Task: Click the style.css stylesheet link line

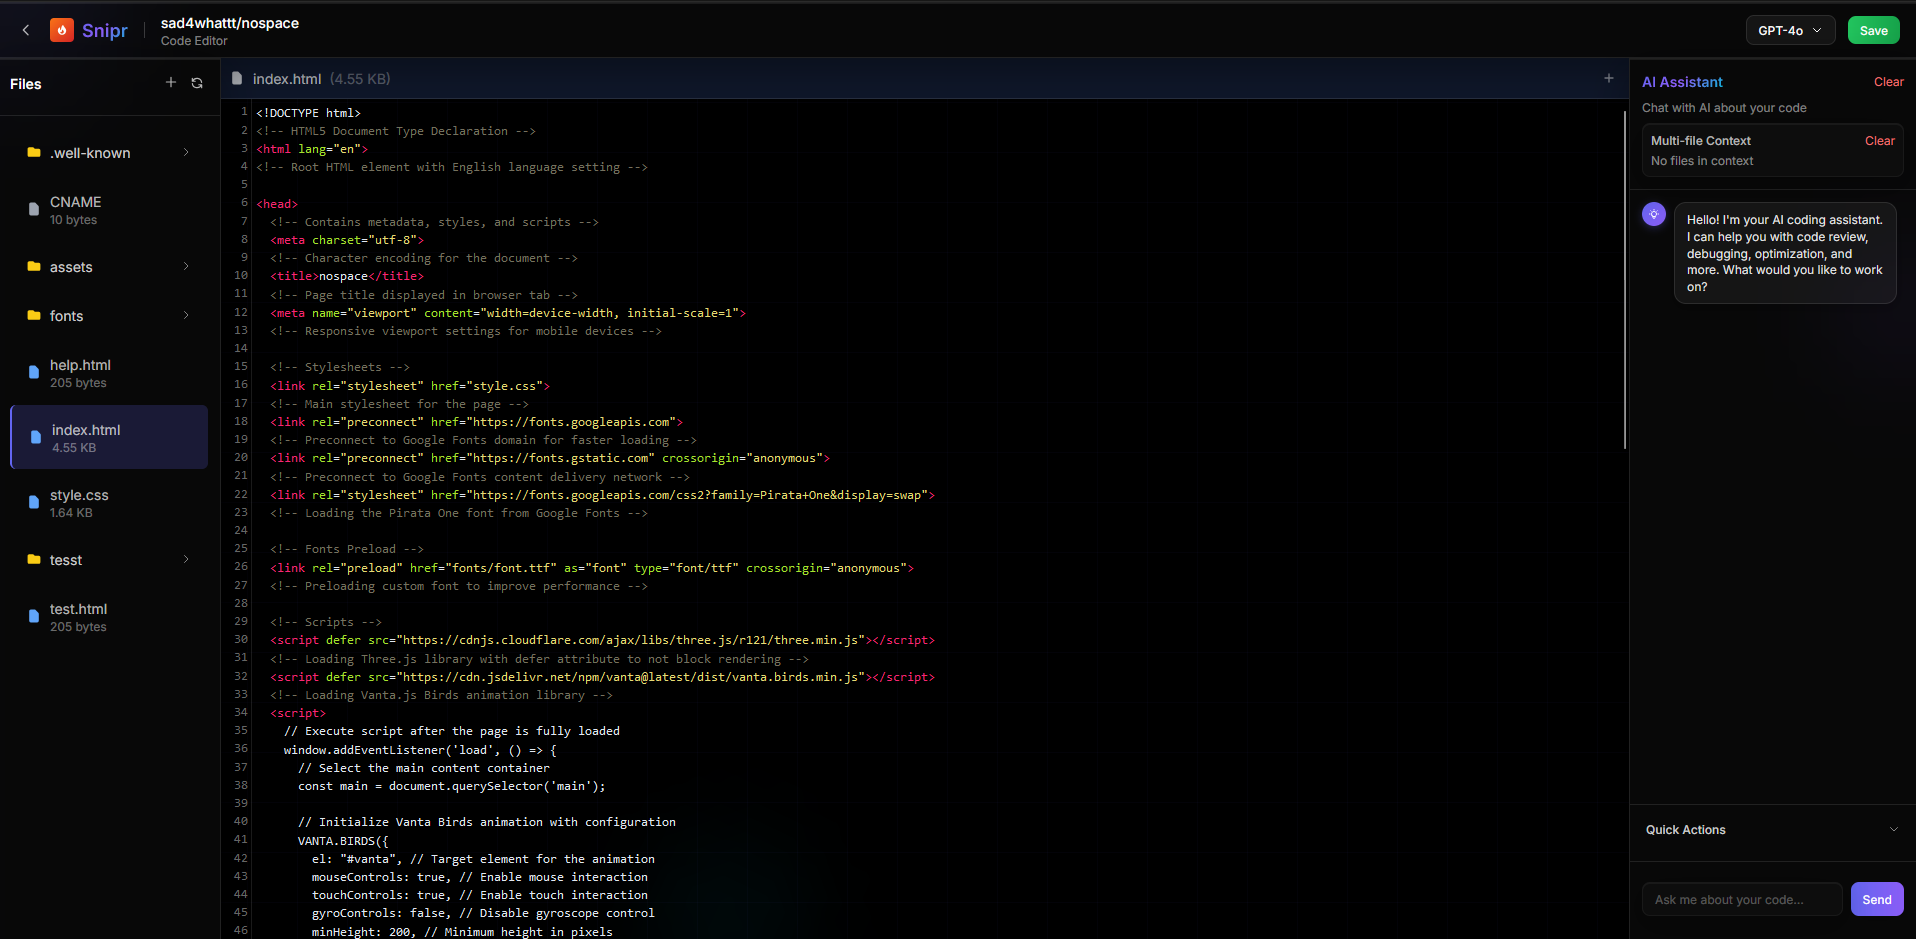Action: point(410,386)
